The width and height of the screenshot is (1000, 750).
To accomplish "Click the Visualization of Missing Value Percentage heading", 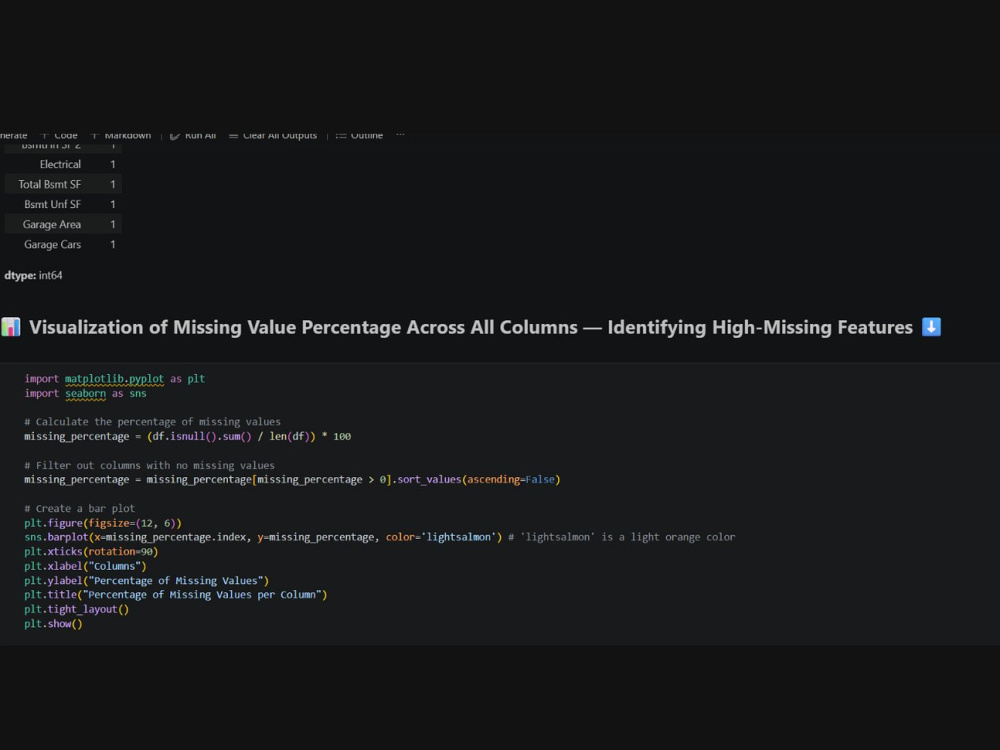I will click(x=471, y=327).
